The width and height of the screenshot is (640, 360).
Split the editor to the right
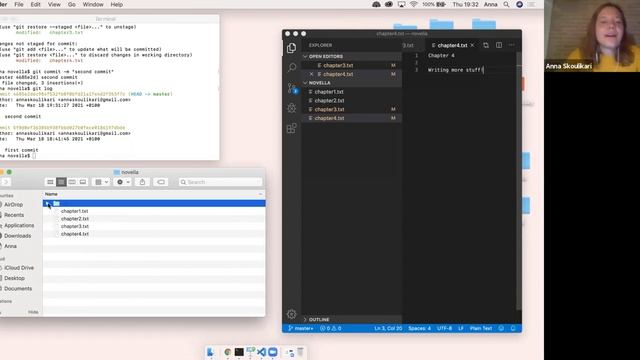tap(499, 45)
